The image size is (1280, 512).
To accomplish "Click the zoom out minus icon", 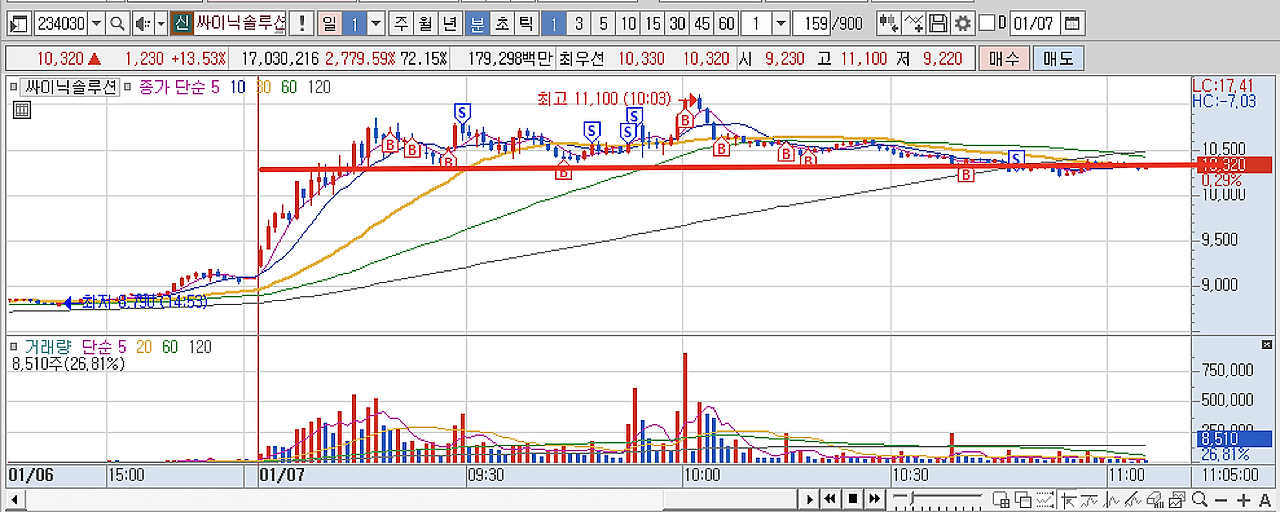I will [x=1221, y=500].
